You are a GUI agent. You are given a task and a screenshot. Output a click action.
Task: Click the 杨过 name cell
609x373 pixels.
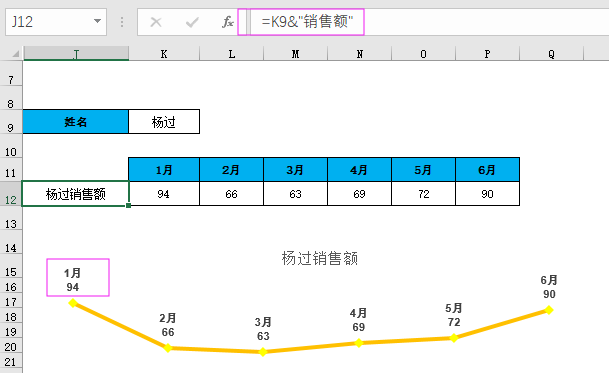[164, 122]
